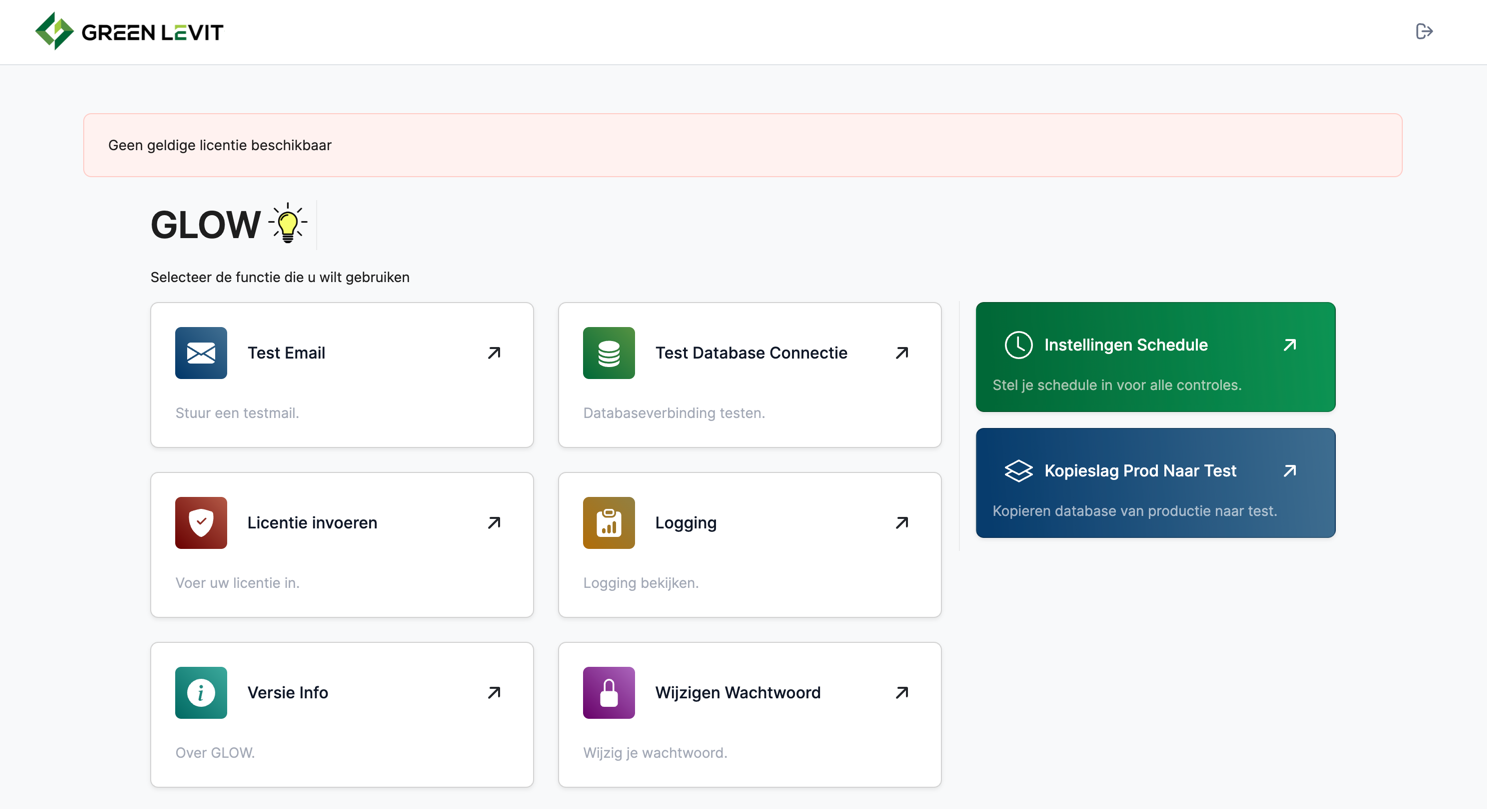This screenshot has height=809, width=1487.
Task: Click the Green Levit logo
Action: point(128,31)
